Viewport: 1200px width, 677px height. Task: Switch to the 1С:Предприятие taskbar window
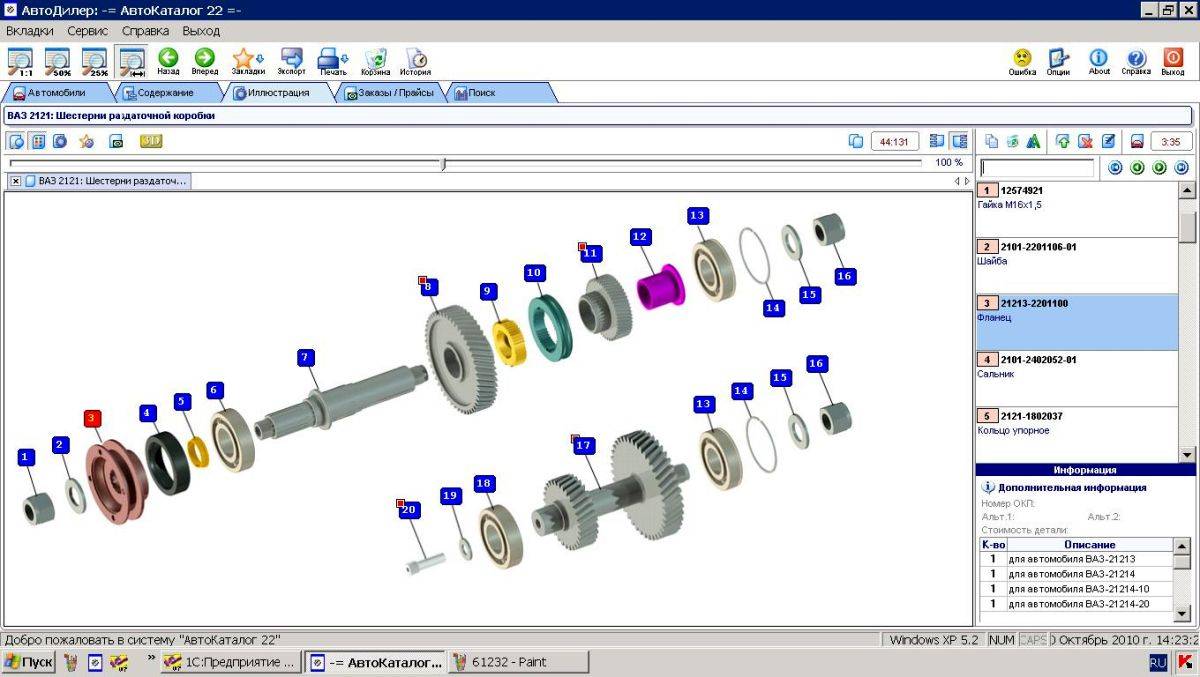pos(229,662)
